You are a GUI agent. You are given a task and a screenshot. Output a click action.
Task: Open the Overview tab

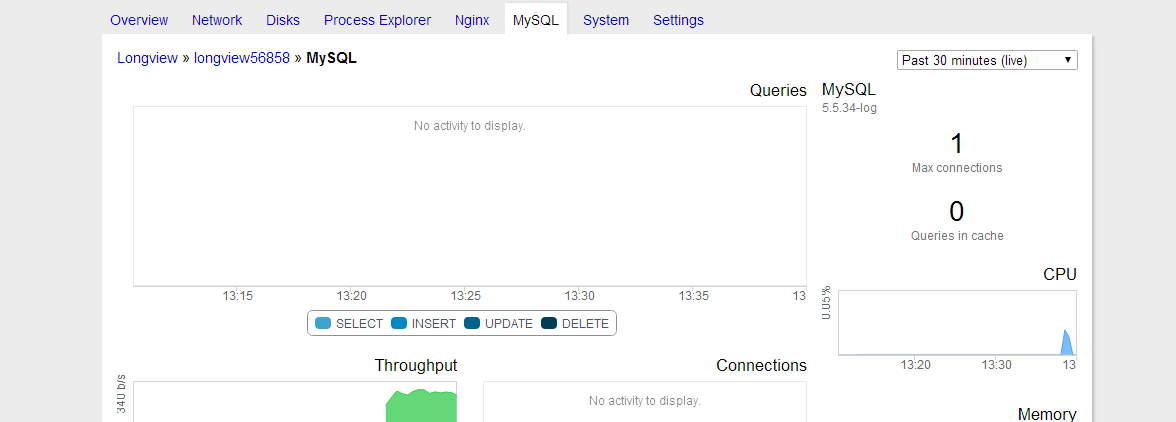point(139,20)
